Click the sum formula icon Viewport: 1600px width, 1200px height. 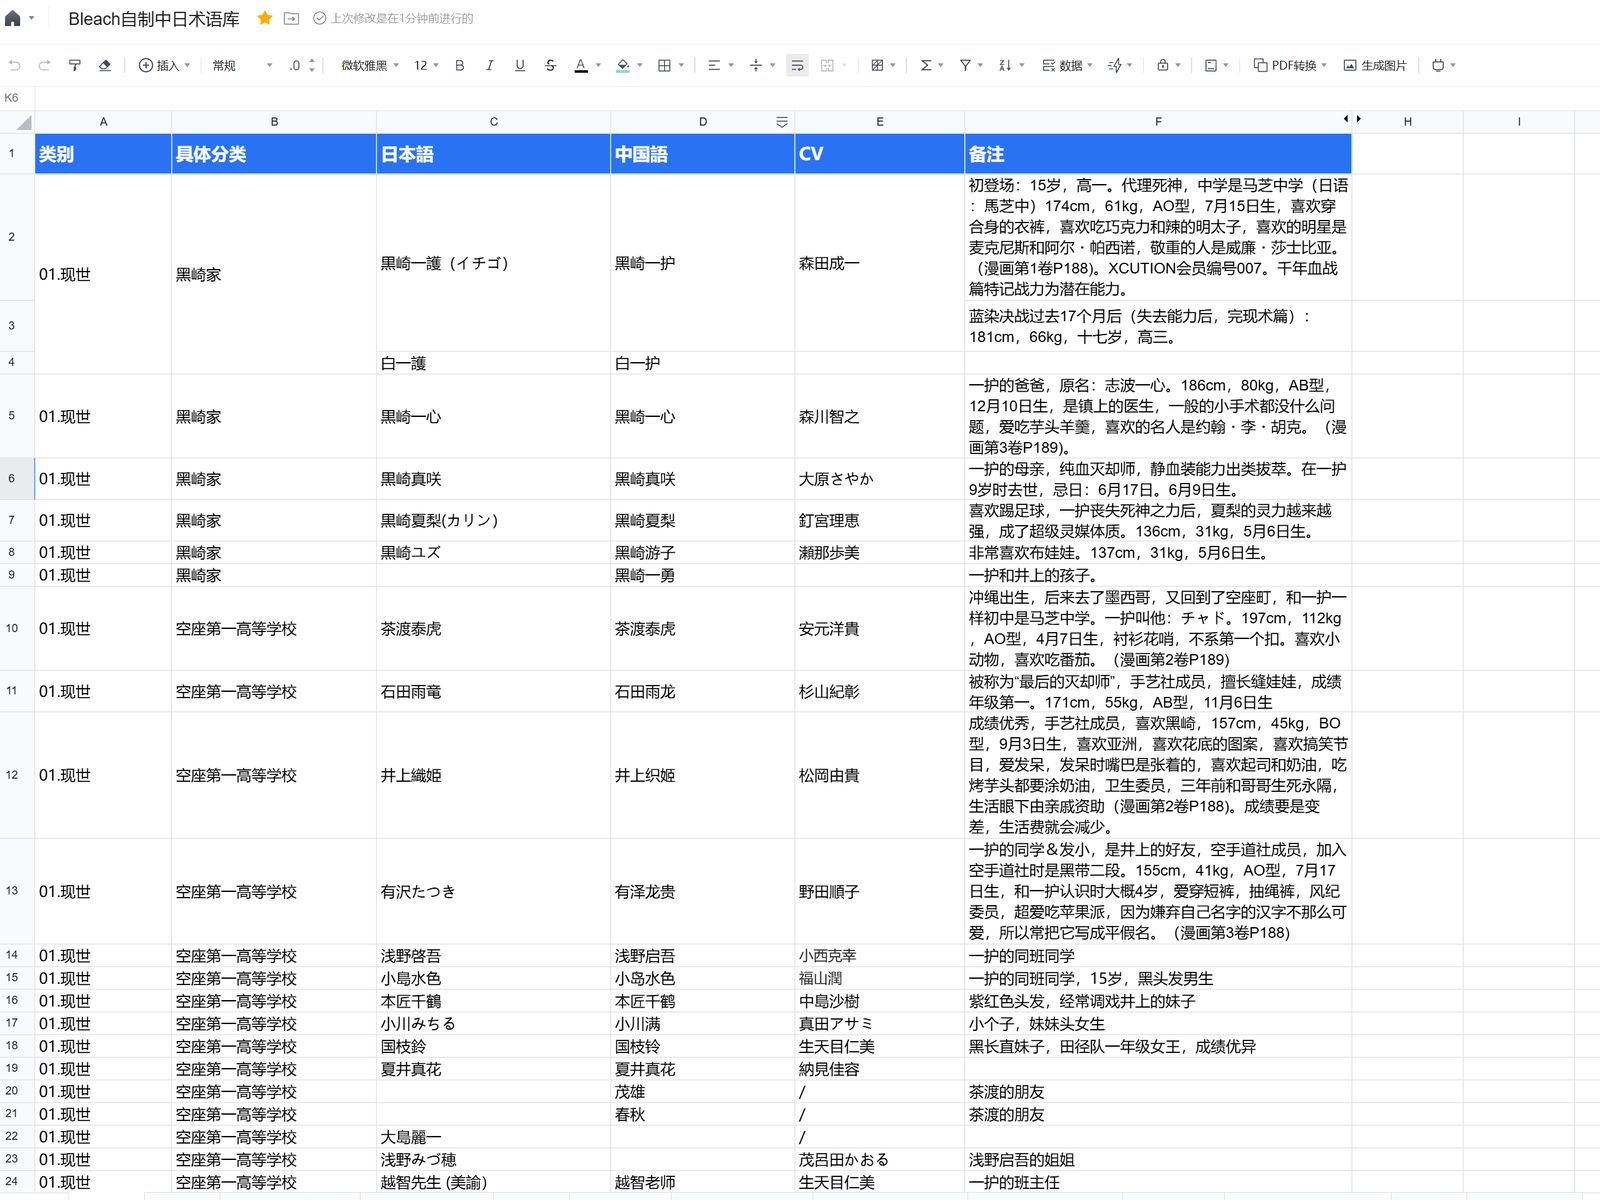[926, 65]
